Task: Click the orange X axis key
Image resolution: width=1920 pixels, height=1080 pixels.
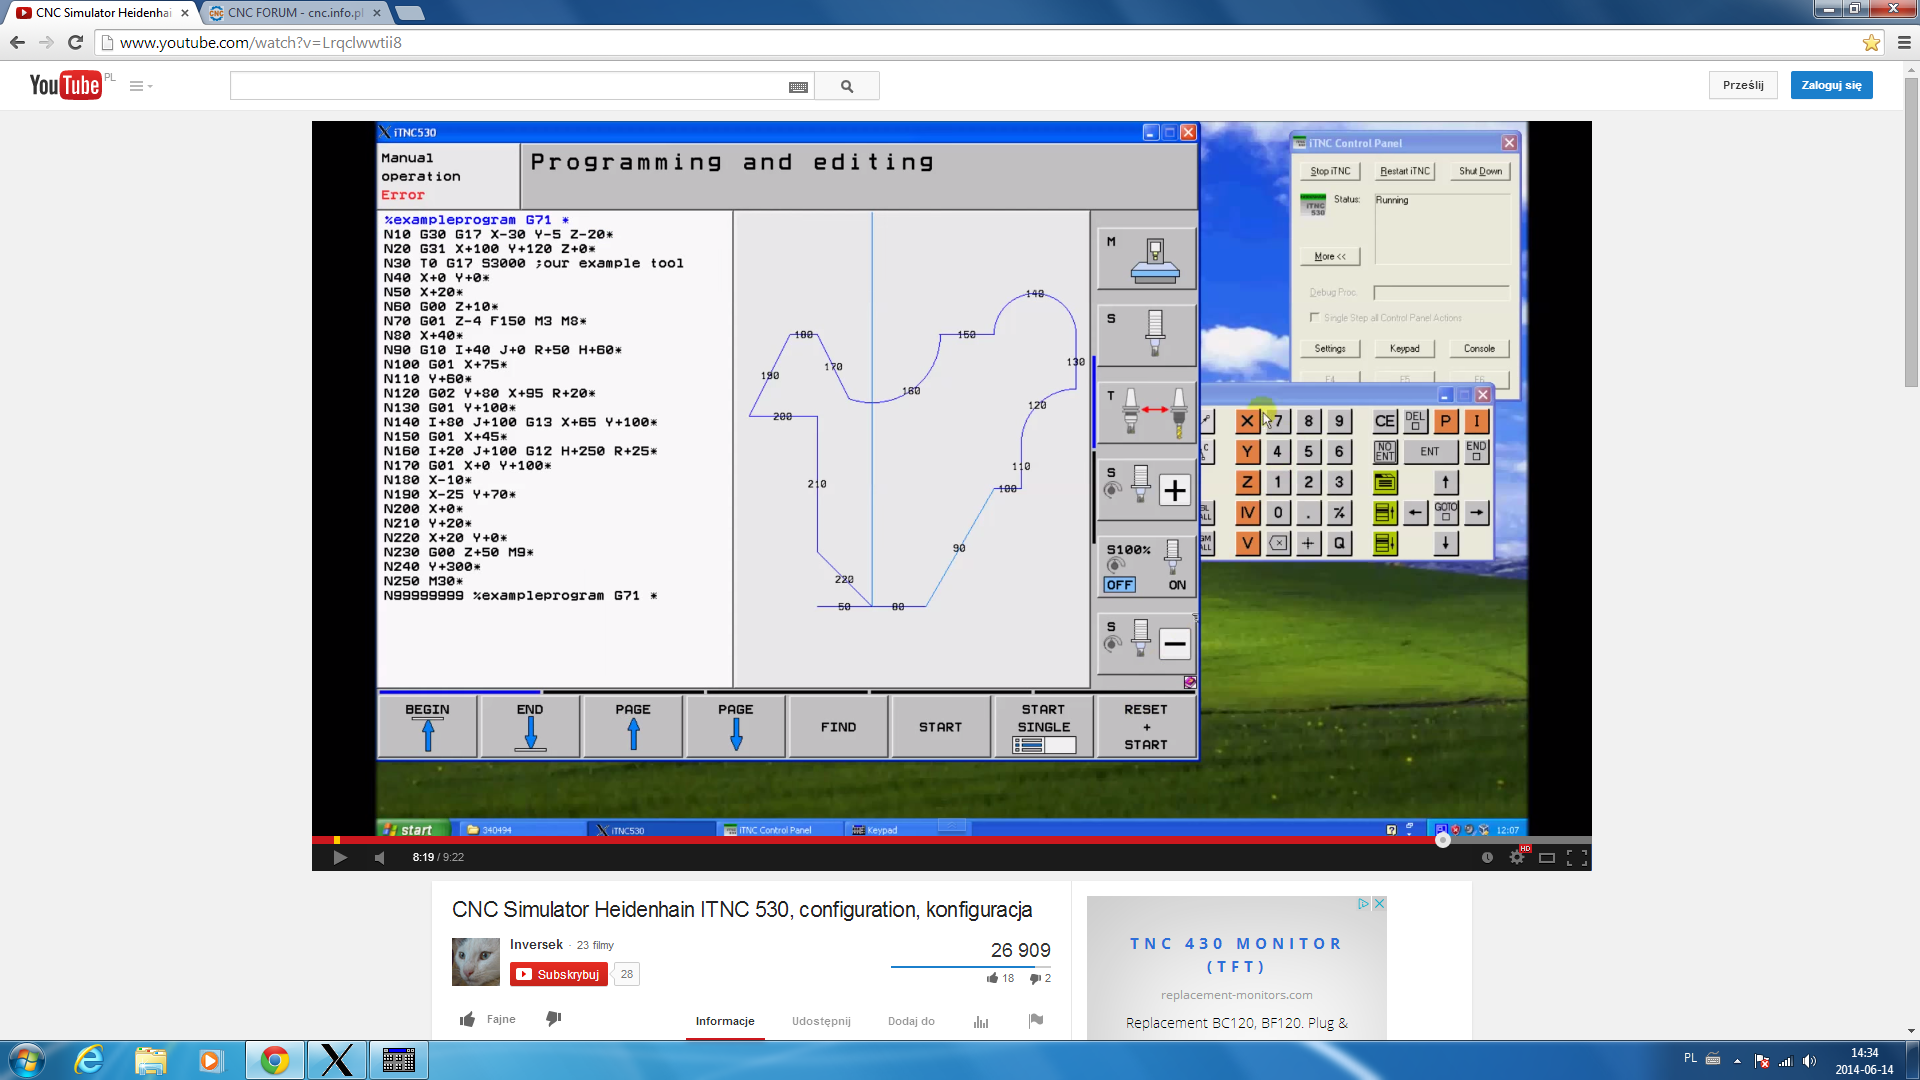Action: coord(1247,421)
